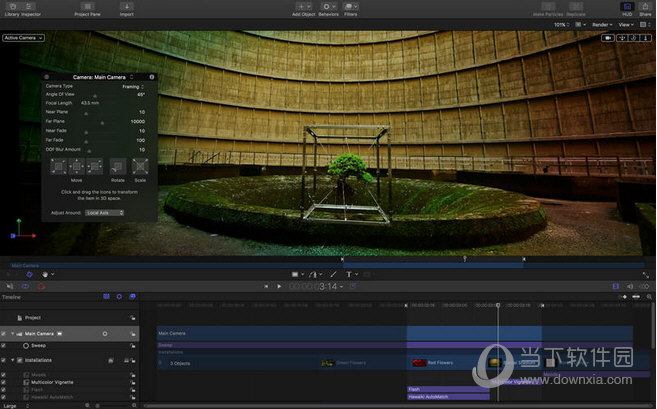Adjust Far Plane slider

click(102, 123)
